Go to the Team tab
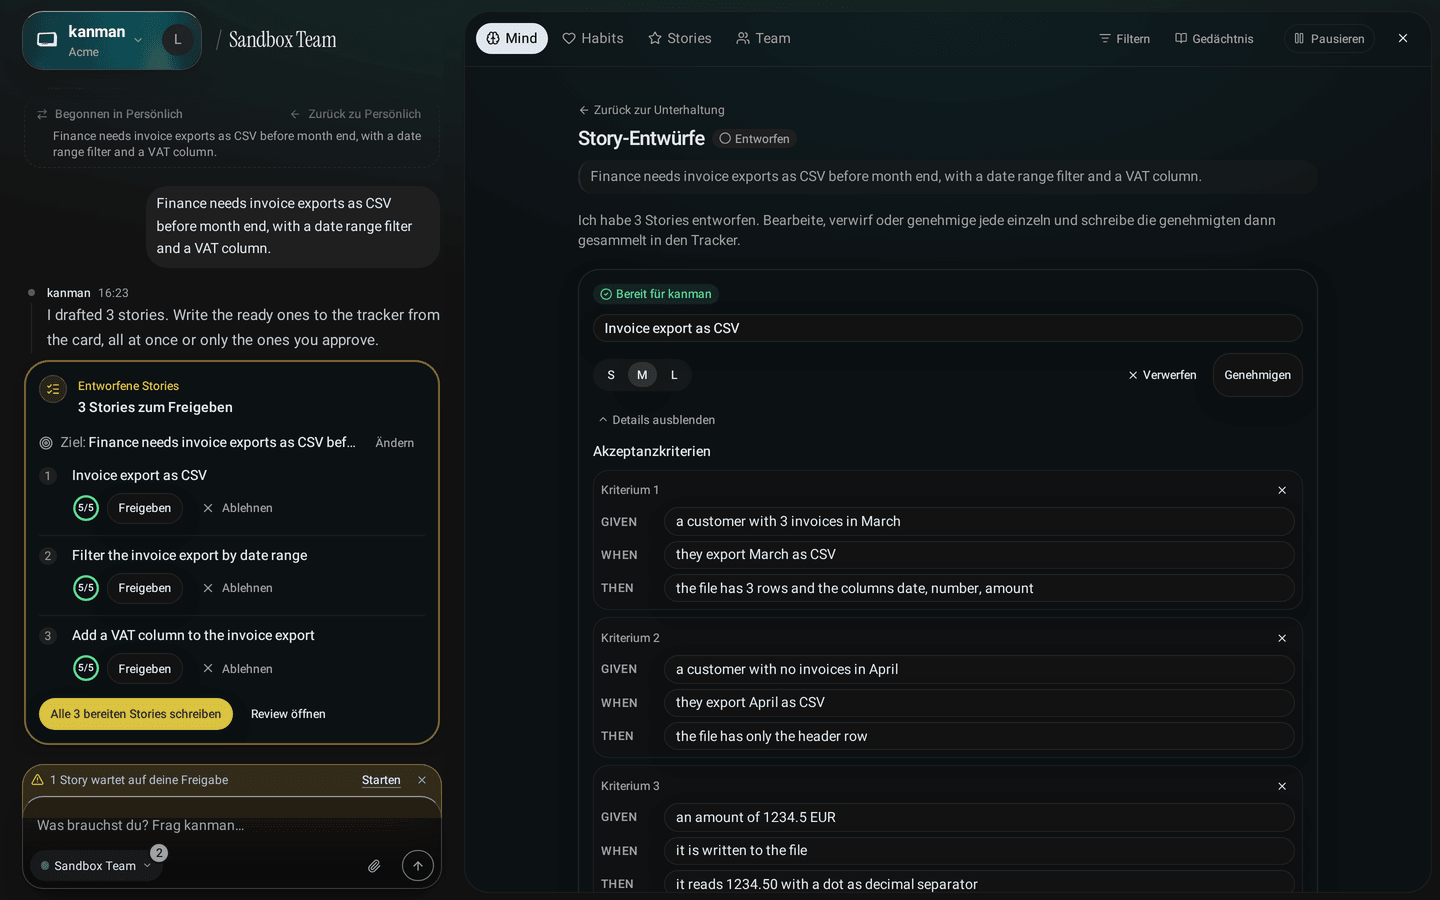Viewport: 1440px width, 900px height. (x=763, y=38)
